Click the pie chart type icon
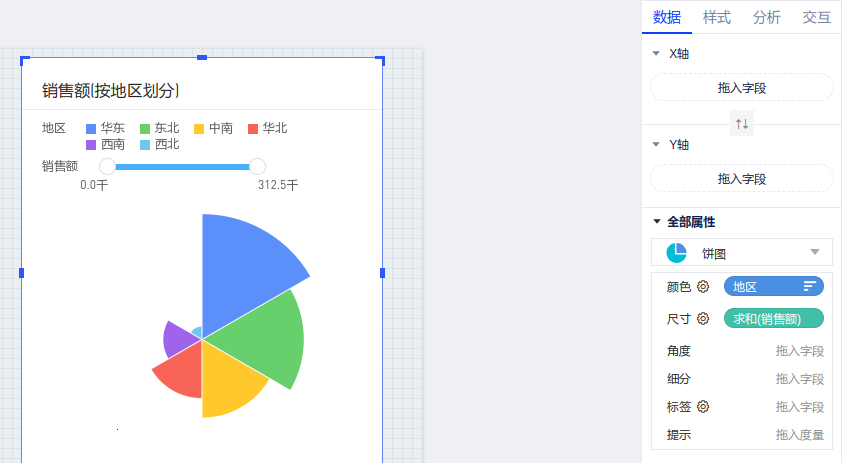842x463 pixels. pos(676,253)
